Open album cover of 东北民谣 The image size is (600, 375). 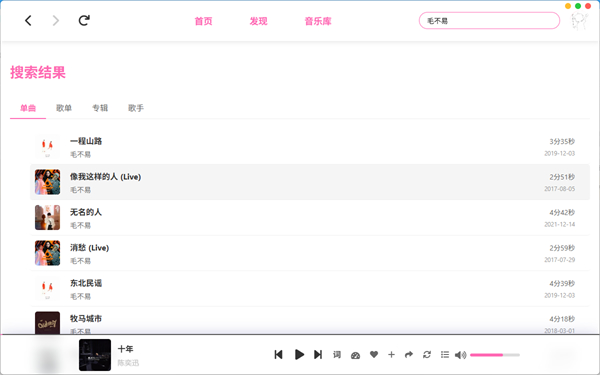pyautogui.click(x=47, y=289)
